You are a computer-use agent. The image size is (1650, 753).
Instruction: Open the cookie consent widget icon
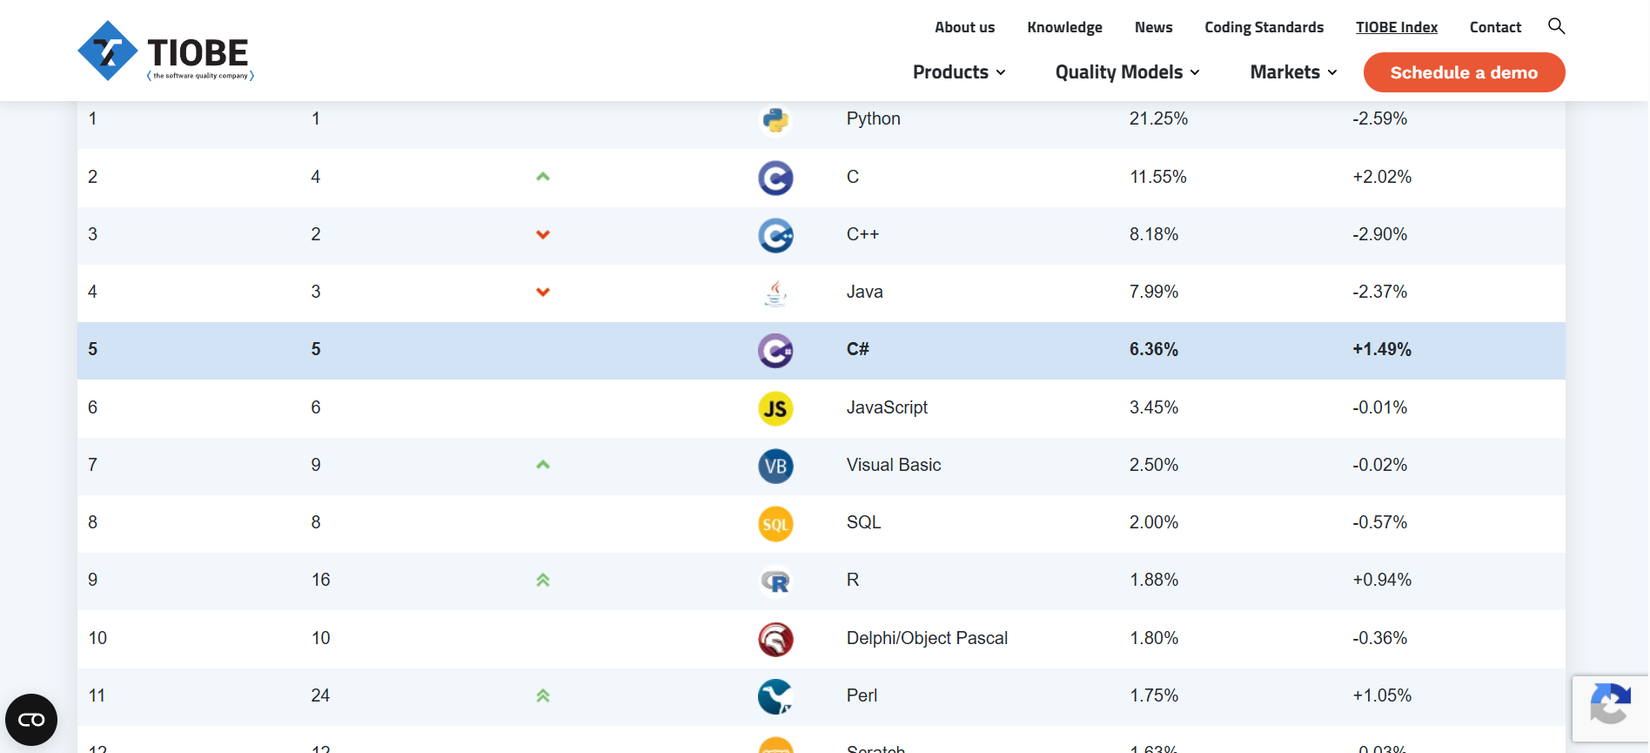[x=31, y=719]
